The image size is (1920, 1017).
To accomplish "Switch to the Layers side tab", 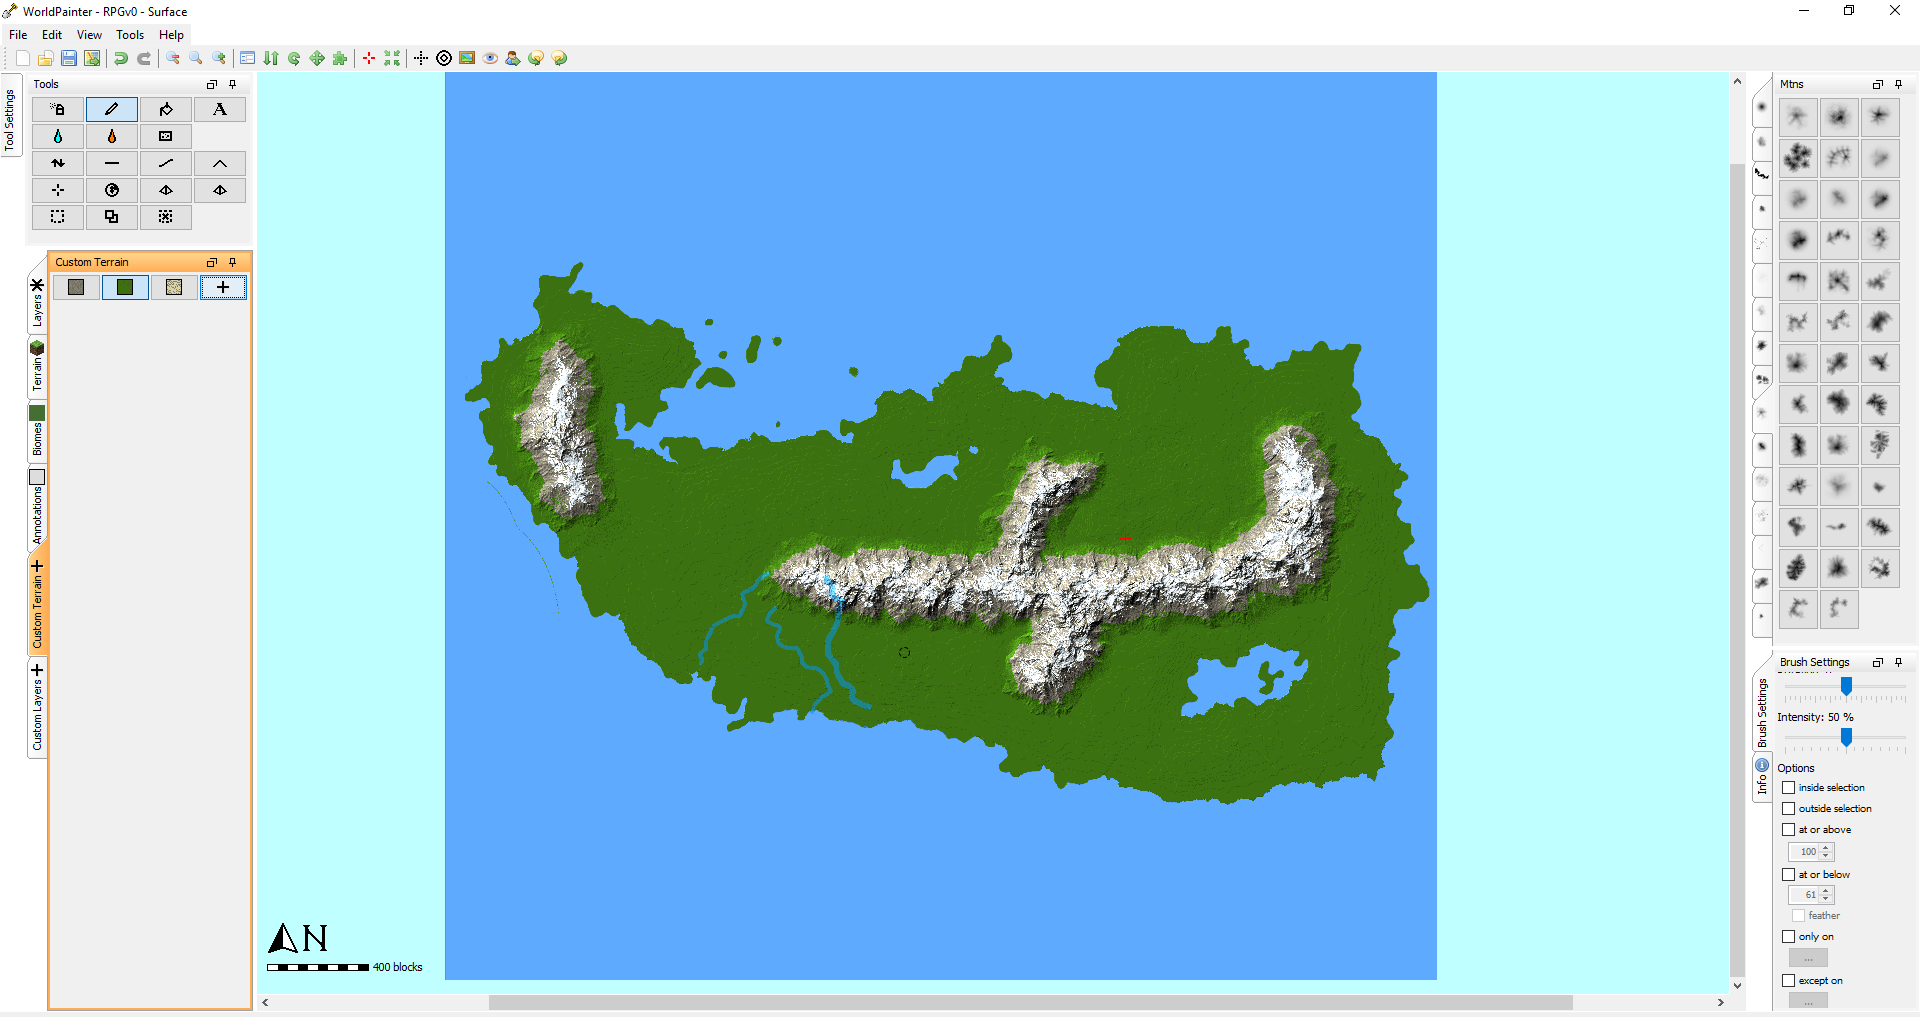I will pyautogui.click(x=37, y=303).
